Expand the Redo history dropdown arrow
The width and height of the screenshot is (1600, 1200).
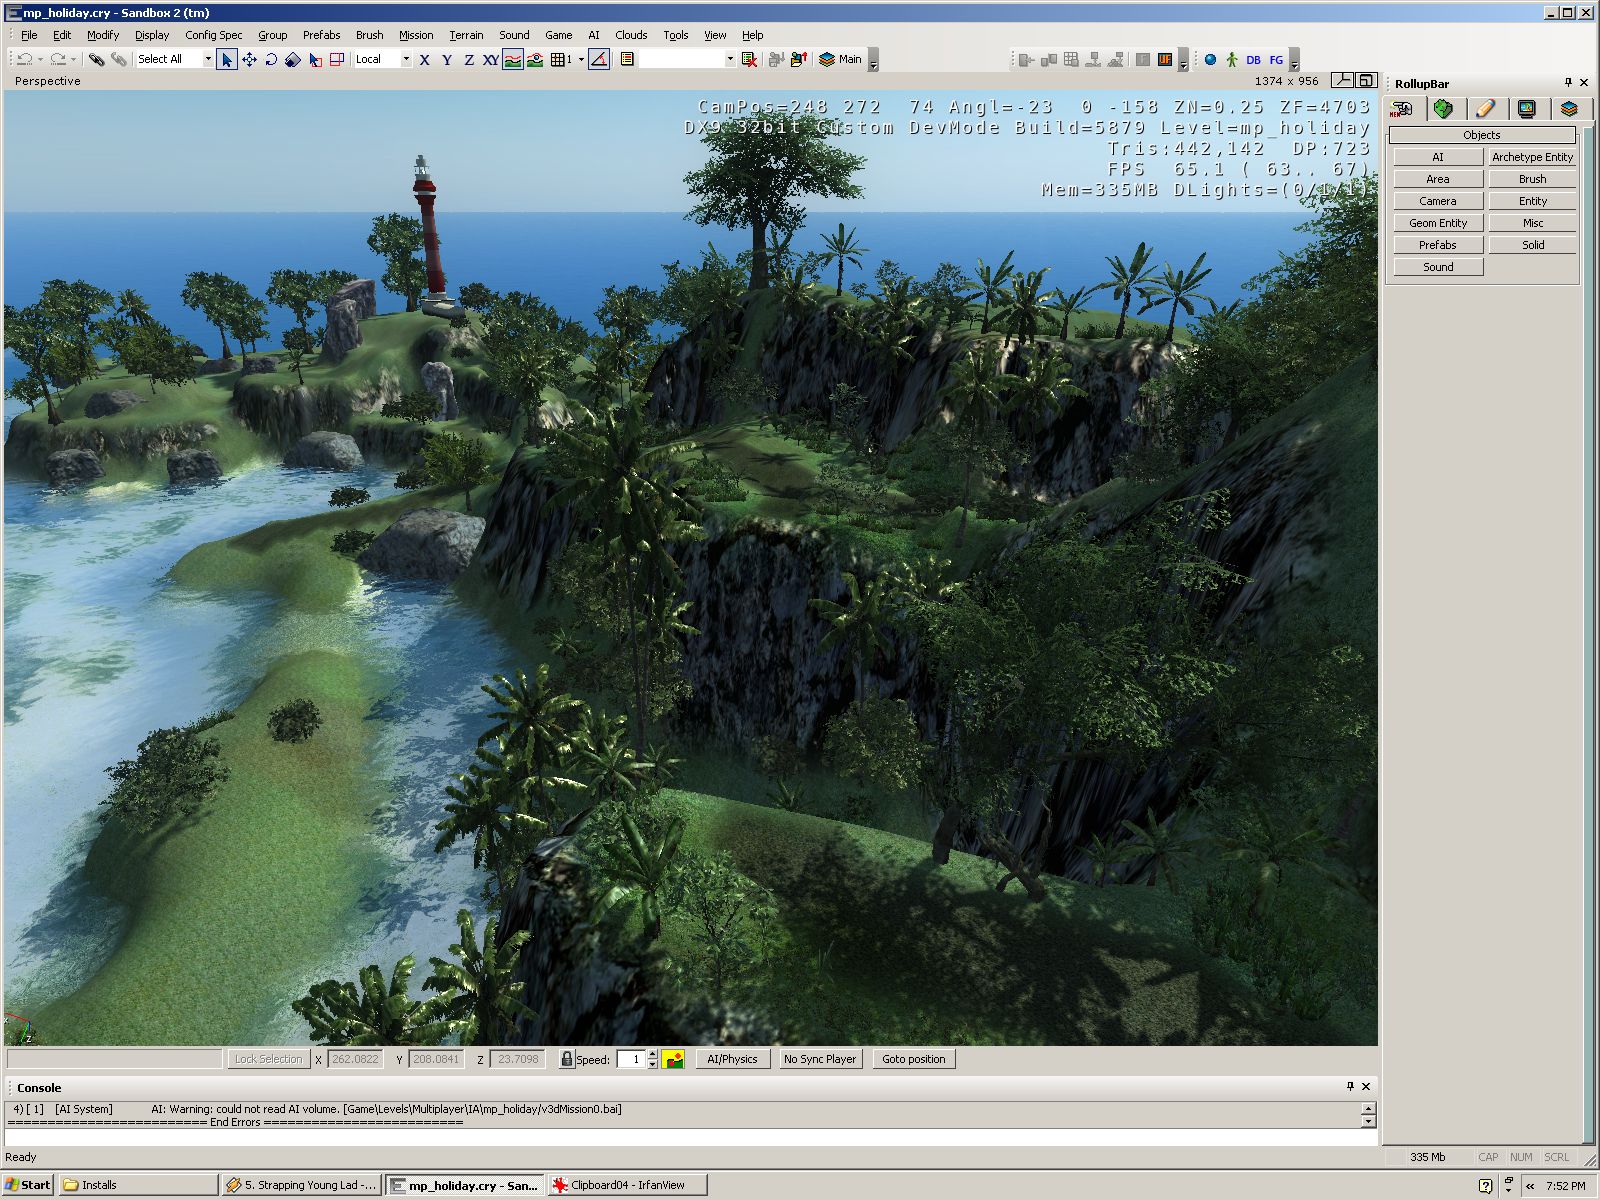point(73,60)
